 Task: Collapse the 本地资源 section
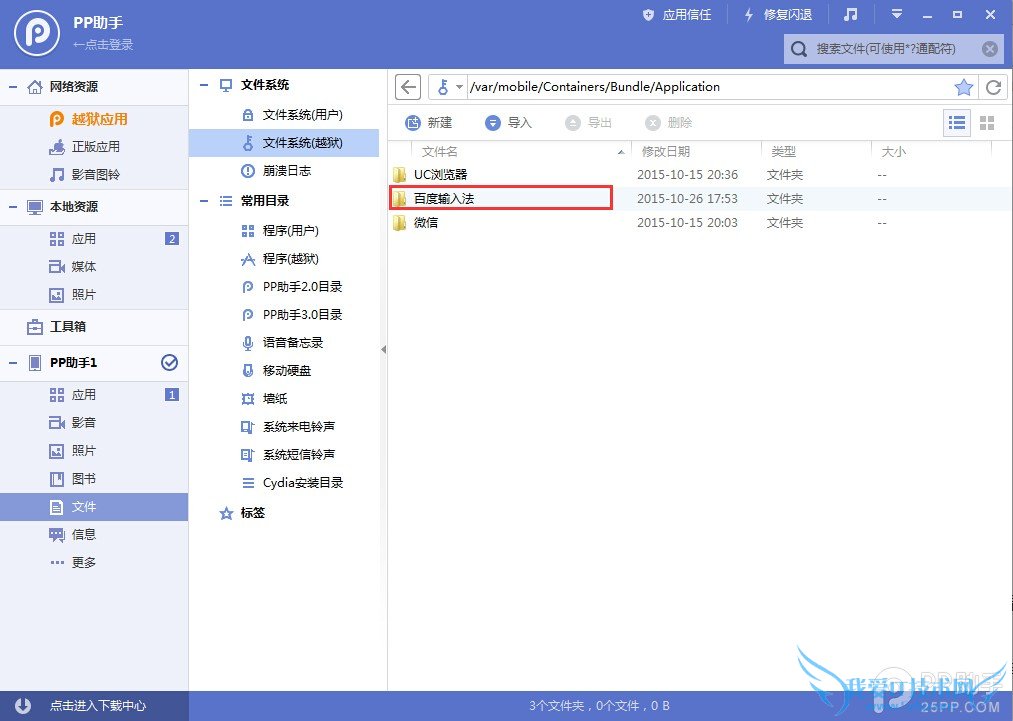pos(13,207)
